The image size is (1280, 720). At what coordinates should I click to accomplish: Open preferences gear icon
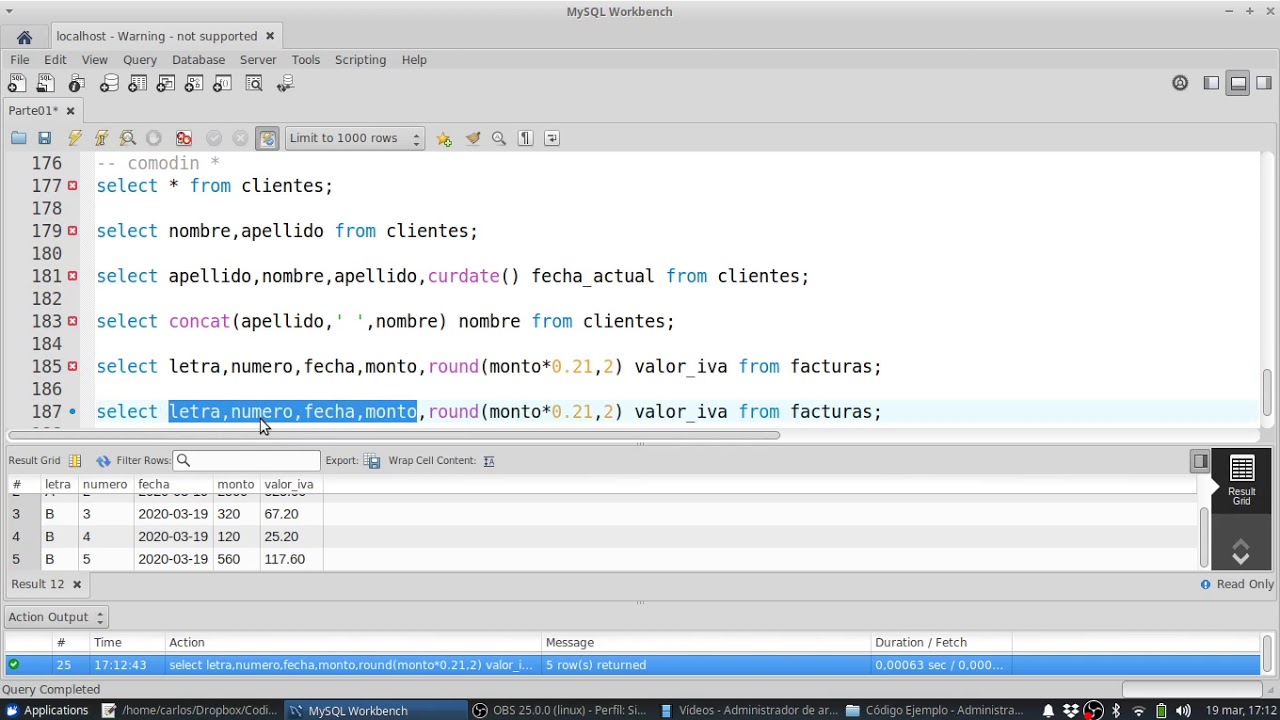(1180, 84)
